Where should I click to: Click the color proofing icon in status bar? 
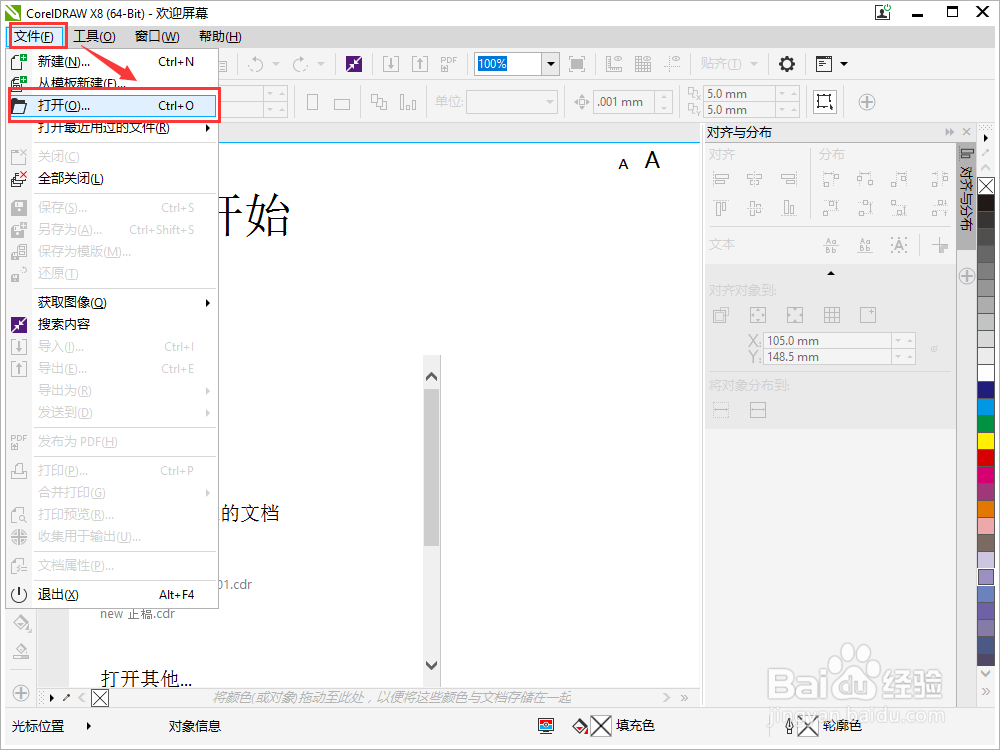tap(546, 726)
